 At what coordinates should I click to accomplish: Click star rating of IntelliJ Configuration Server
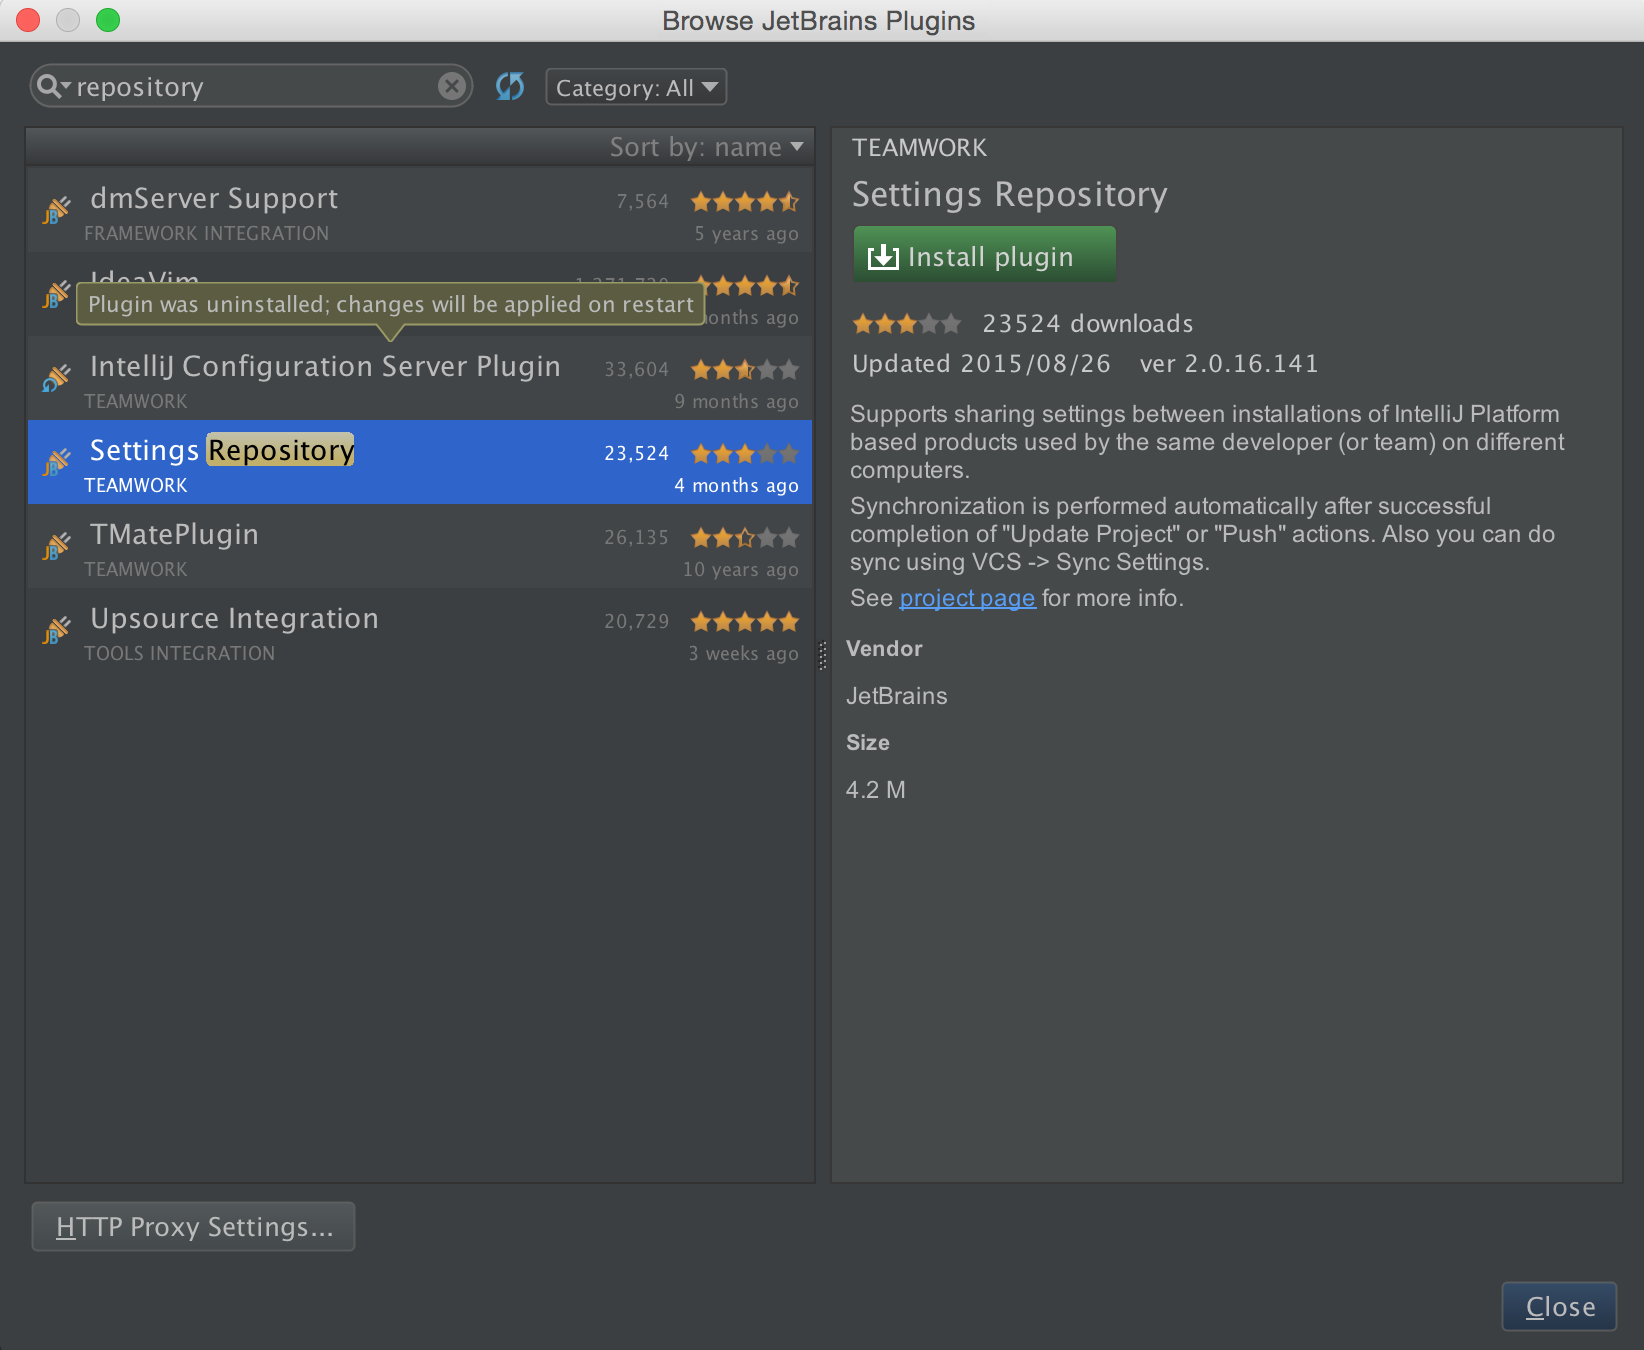745,370
